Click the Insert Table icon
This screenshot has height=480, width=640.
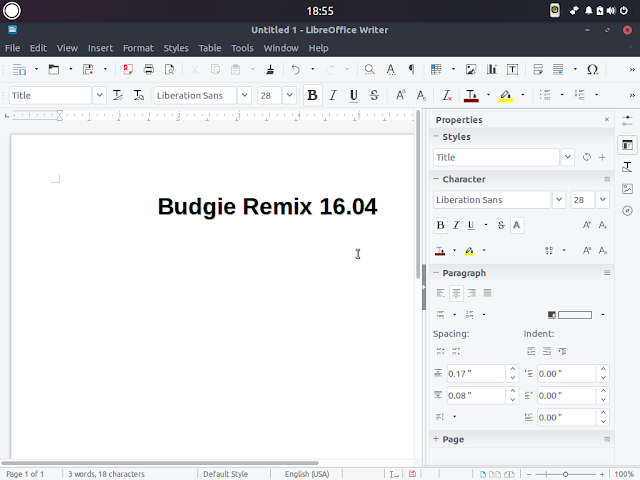(x=436, y=69)
